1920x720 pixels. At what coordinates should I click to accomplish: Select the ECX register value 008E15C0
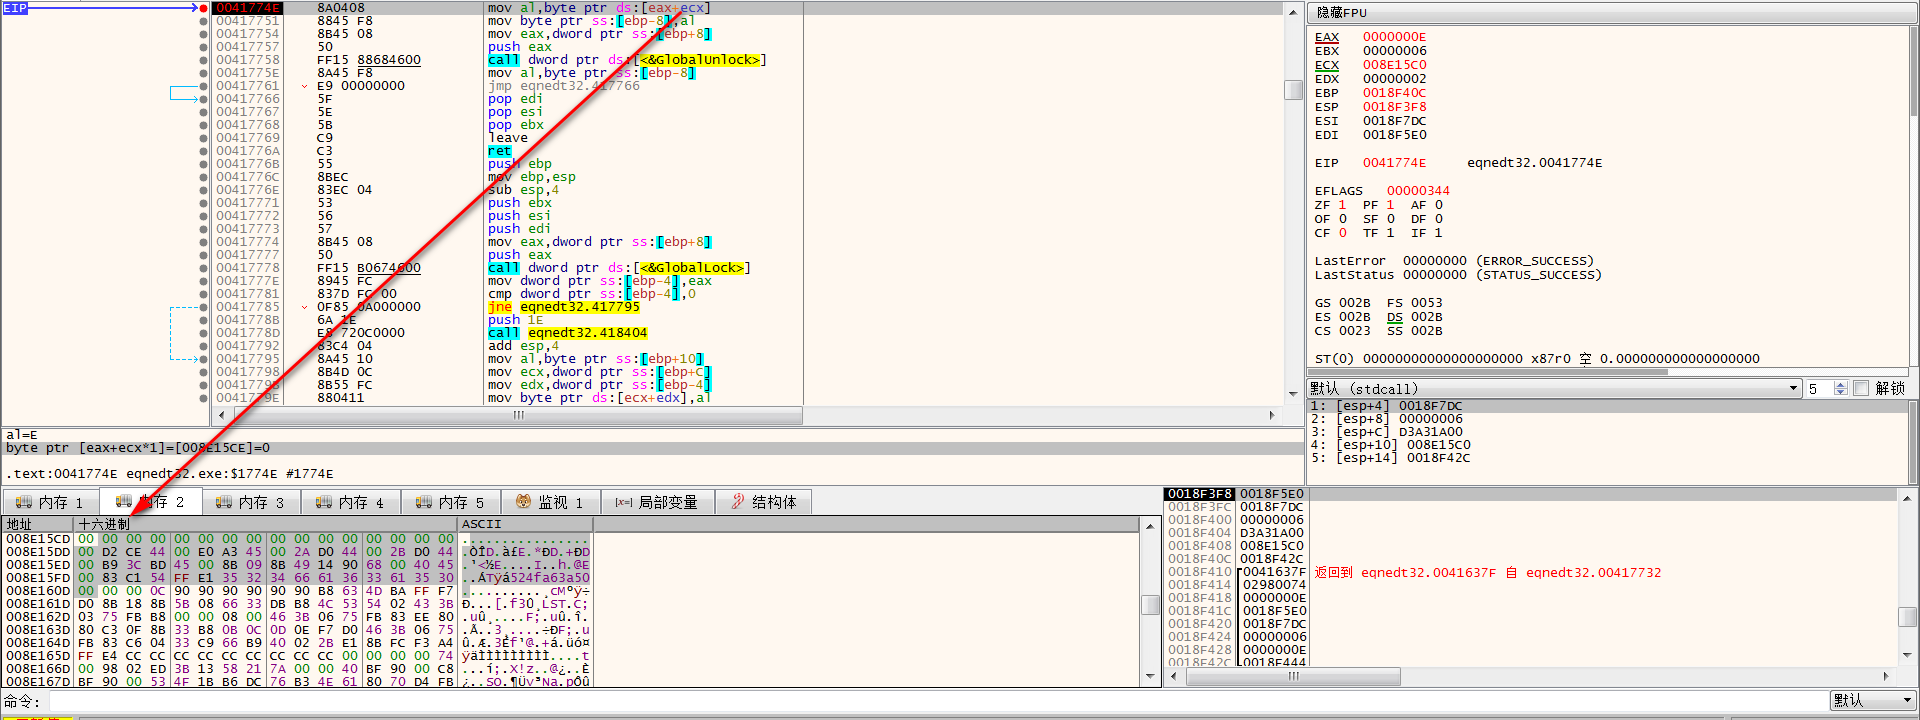(x=1394, y=65)
